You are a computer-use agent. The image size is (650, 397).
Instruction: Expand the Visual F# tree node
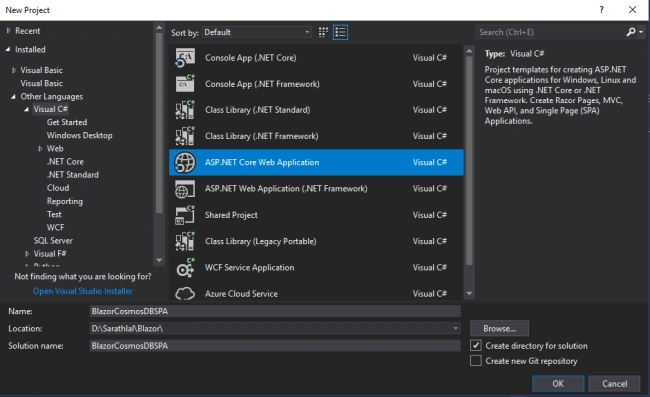27,254
